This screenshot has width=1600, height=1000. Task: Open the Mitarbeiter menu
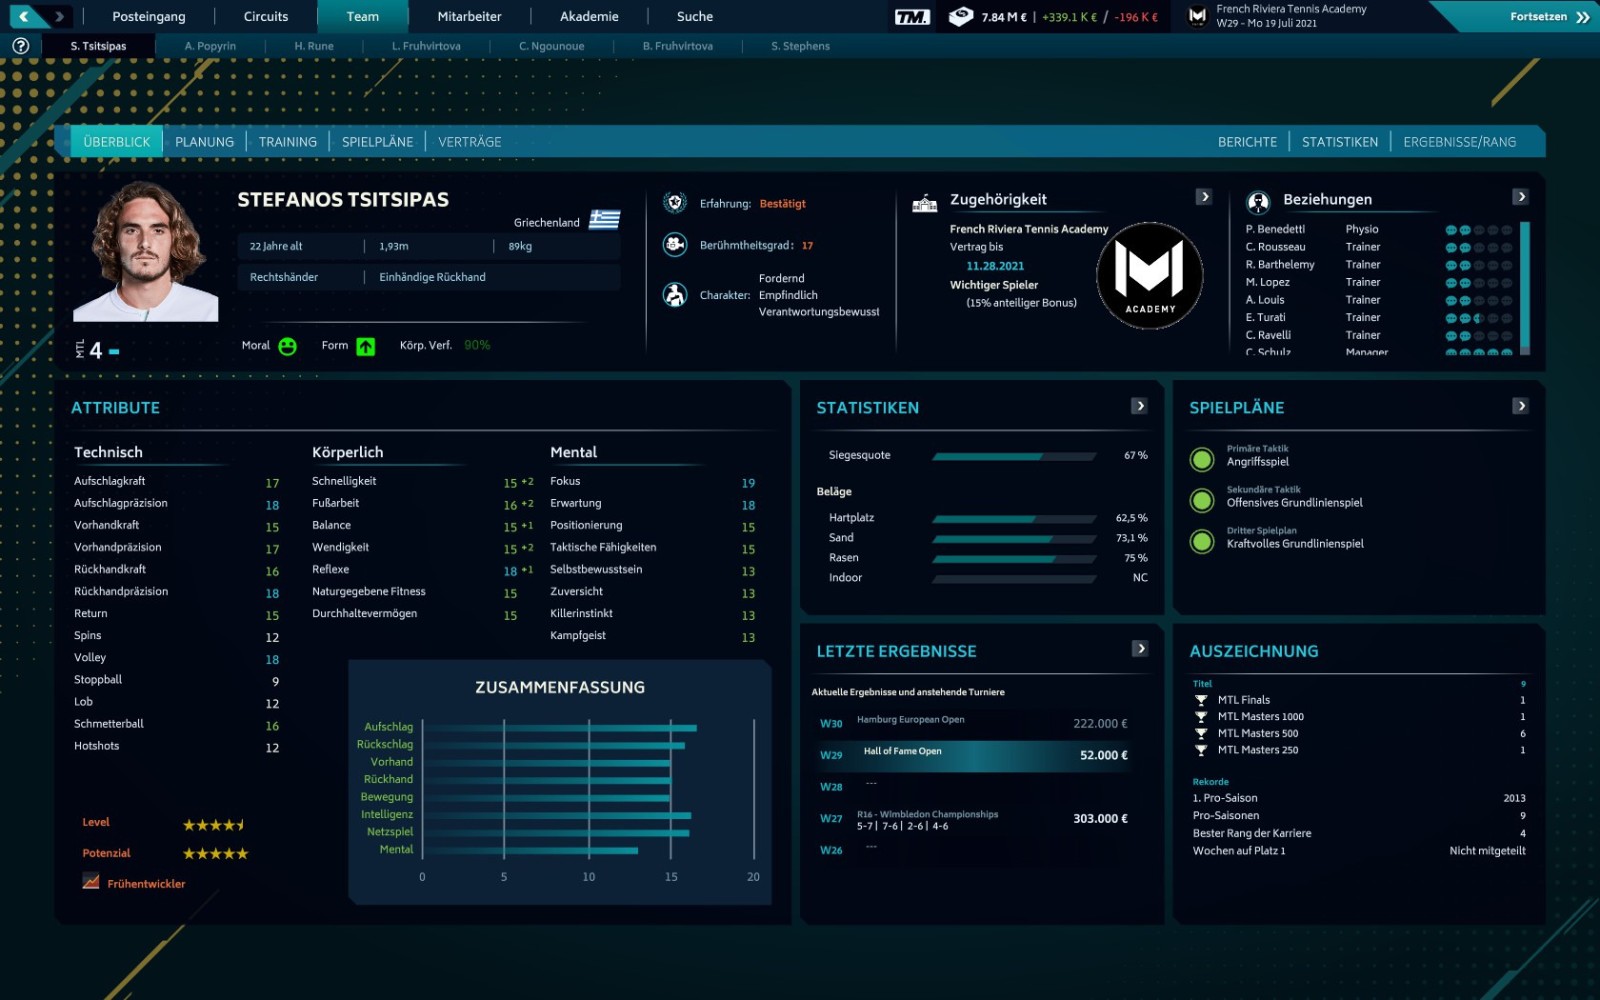(x=469, y=17)
